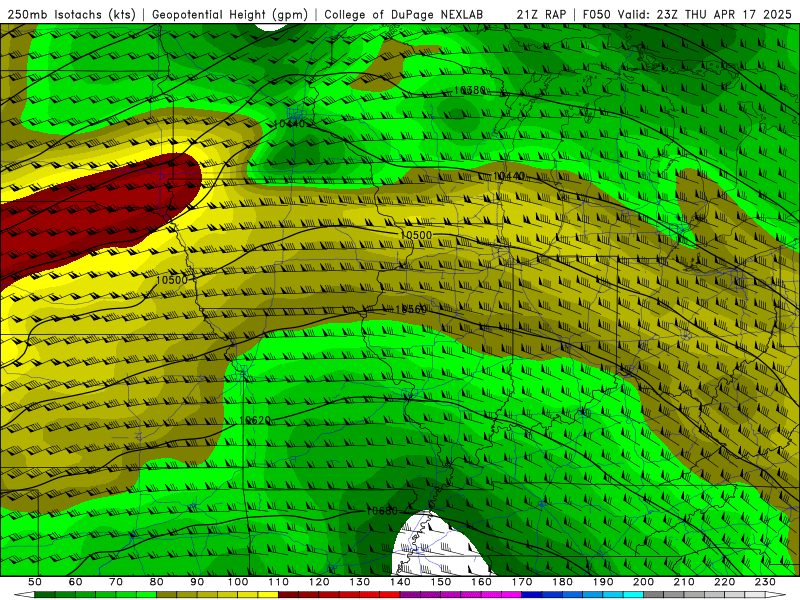This screenshot has height=600, width=800.
Task: Select the 210 value on the colorbar scale
Action: click(x=685, y=582)
